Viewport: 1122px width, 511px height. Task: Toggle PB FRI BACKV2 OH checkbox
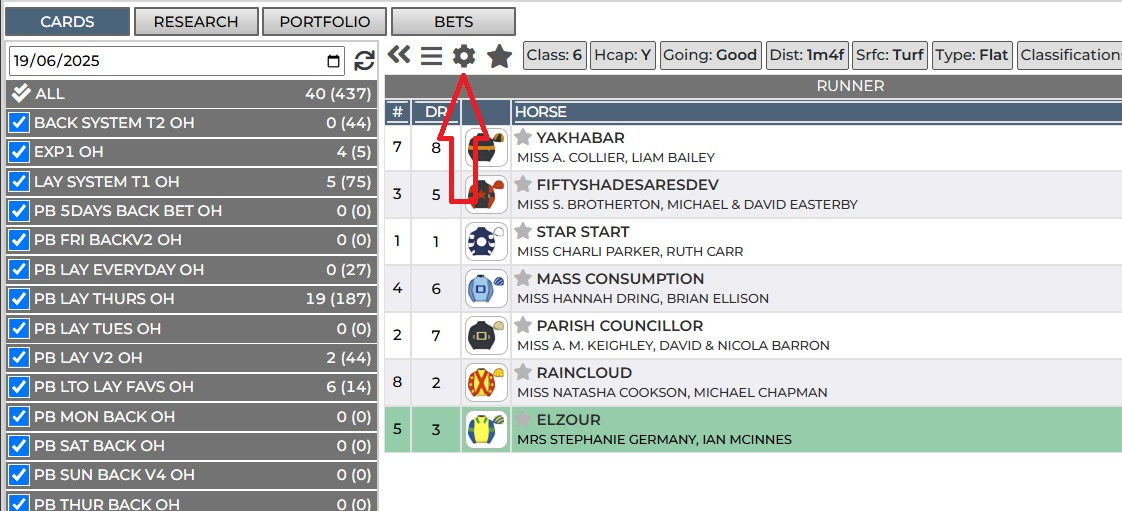pyautogui.click(x=19, y=240)
